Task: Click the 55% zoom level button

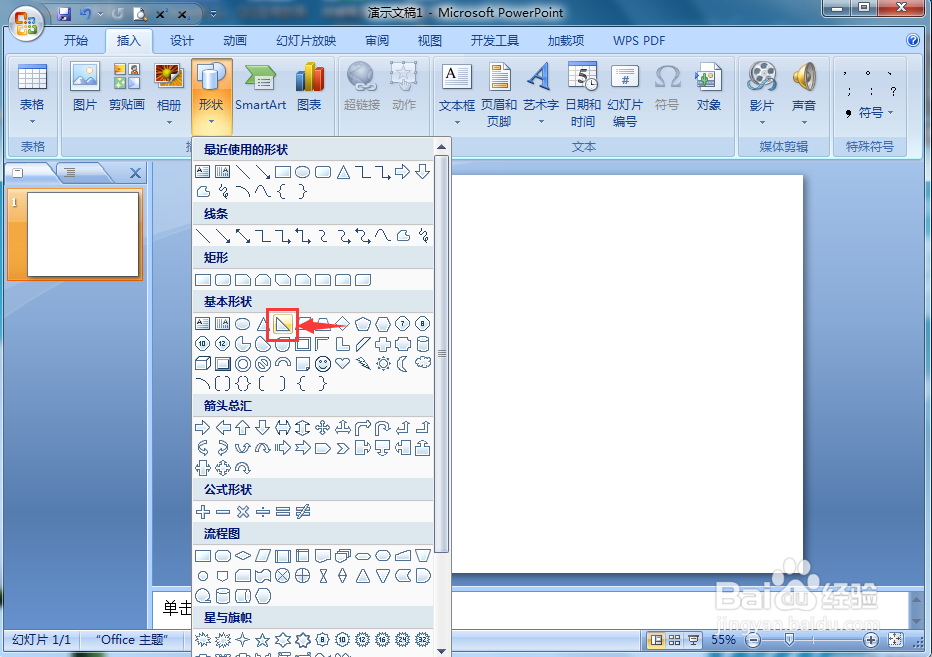Action: [x=723, y=640]
